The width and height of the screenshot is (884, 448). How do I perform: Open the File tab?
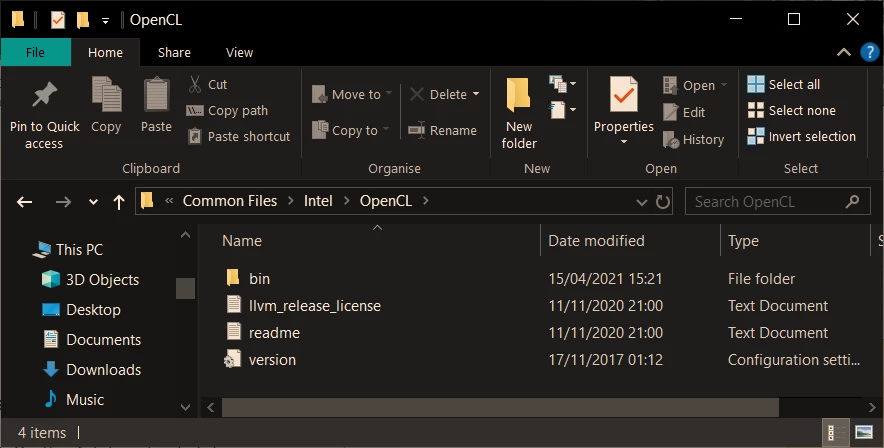click(36, 52)
